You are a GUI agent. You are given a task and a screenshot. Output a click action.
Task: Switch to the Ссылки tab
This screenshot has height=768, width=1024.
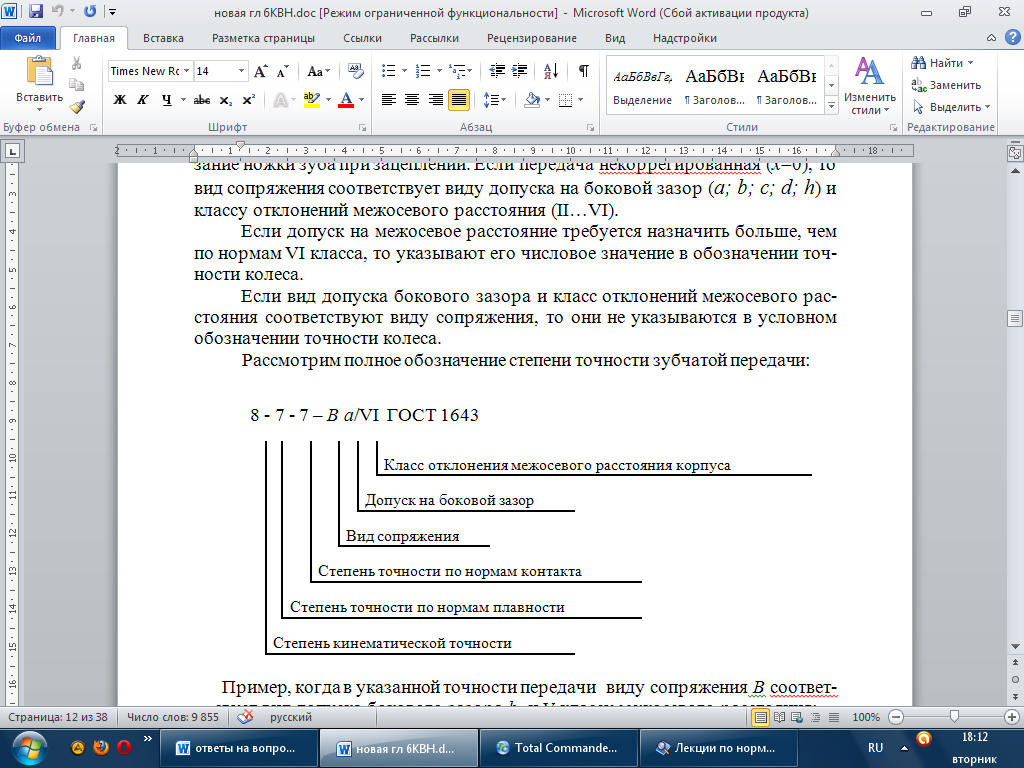click(x=362, y=38)
